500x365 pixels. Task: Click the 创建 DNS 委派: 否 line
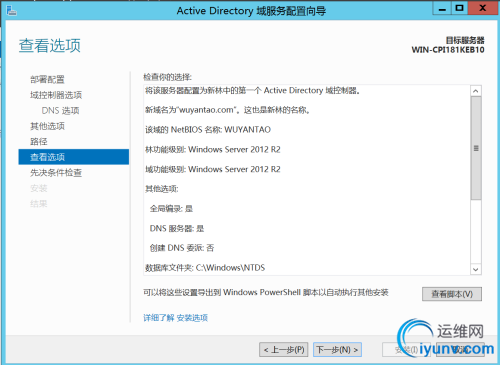pyautogui.click(x=182, y=248)
